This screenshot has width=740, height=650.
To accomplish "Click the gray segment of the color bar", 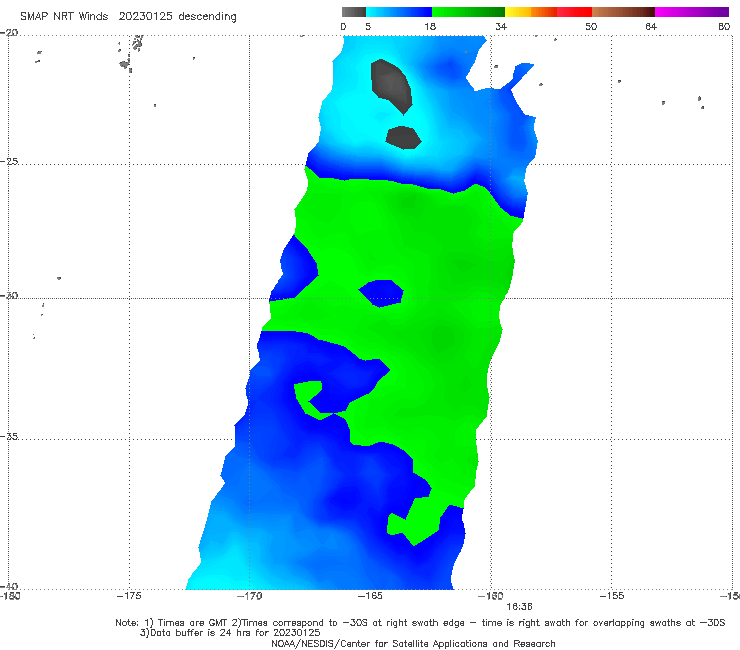I will pos(354,12).
